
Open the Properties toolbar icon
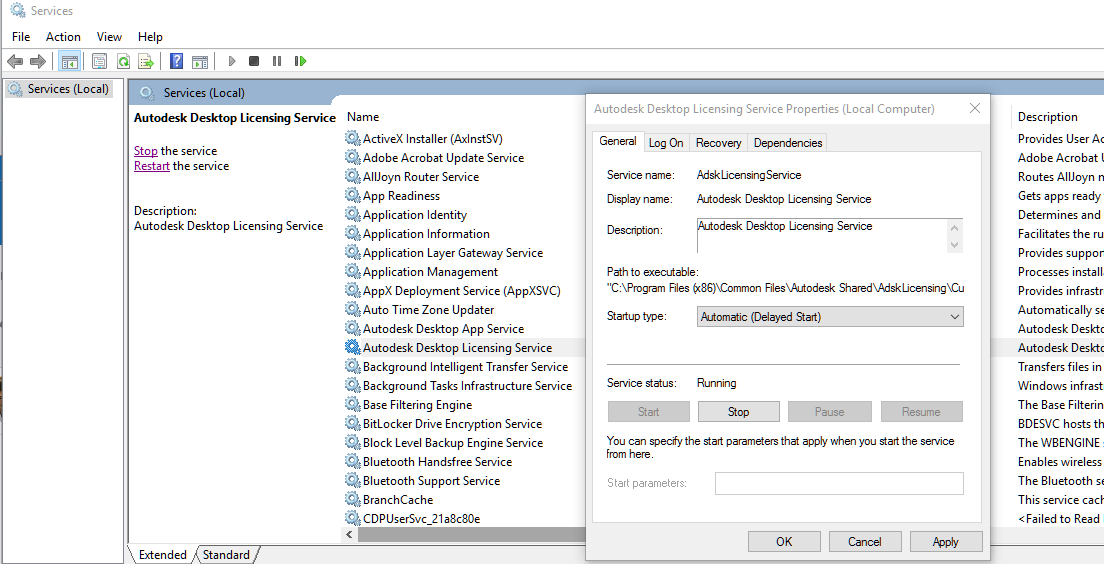[99, 61]
